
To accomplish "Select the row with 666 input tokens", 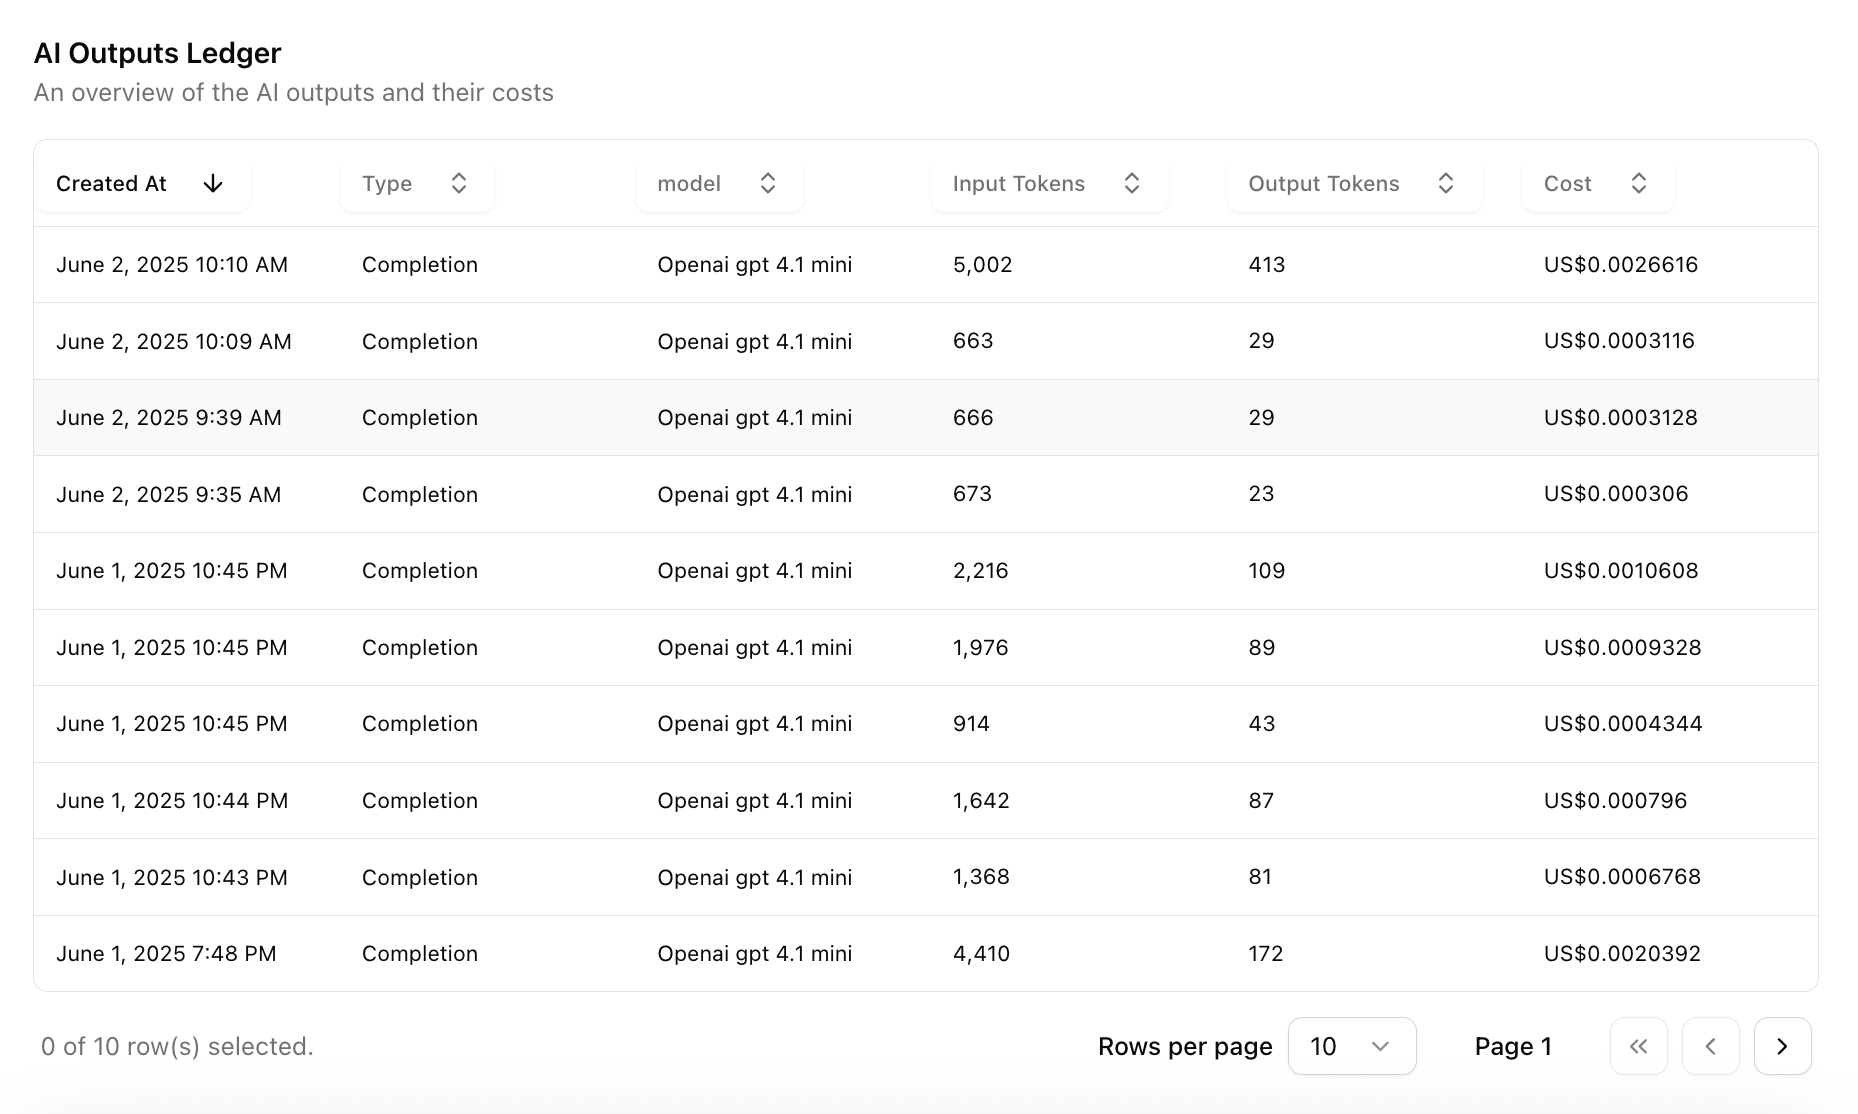I will tap(973, 418).
